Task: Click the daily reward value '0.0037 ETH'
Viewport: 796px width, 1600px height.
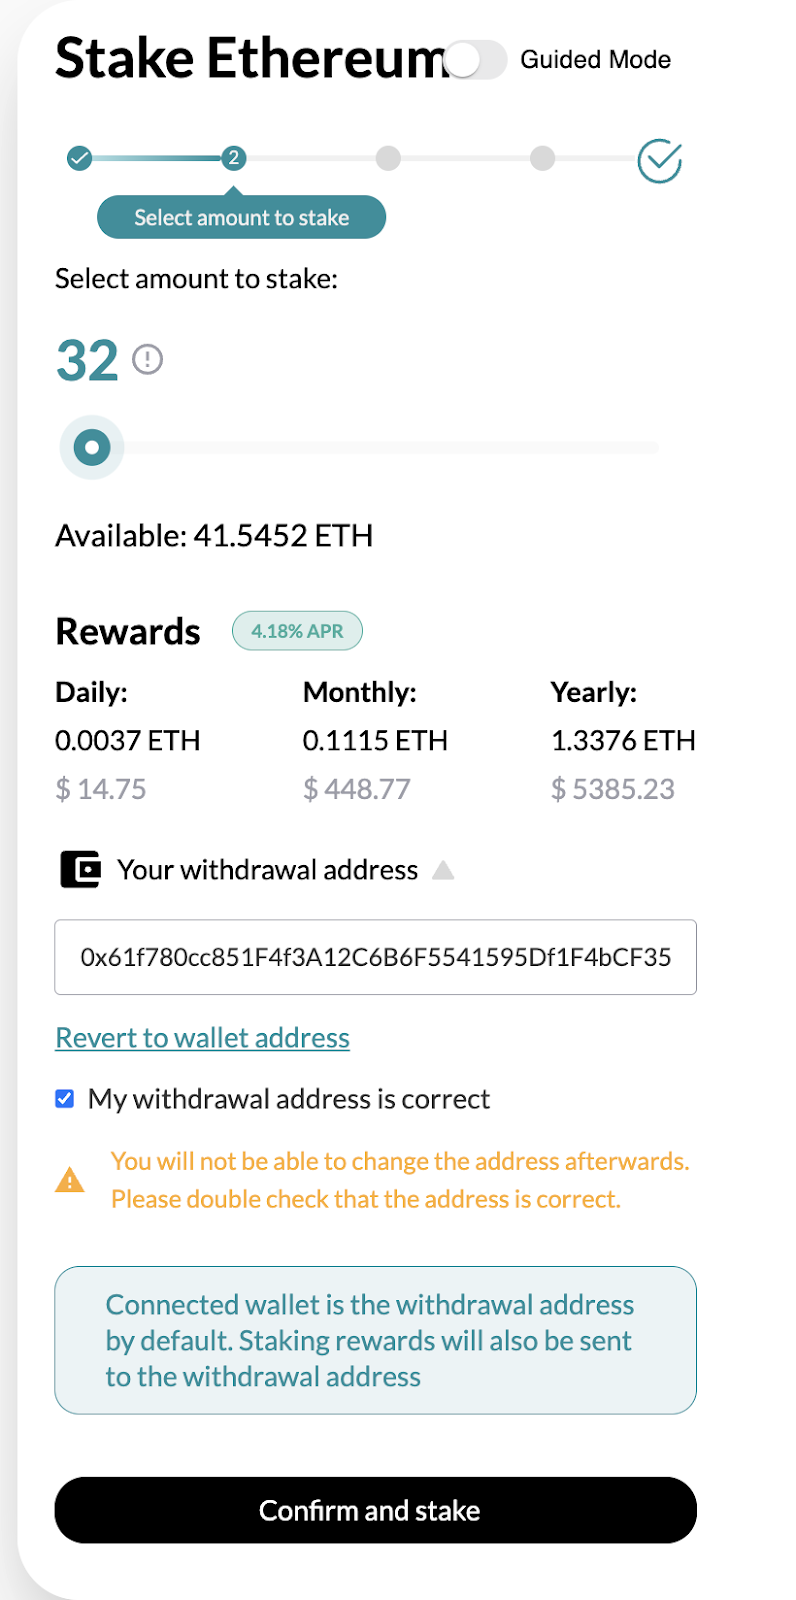Action: coord(128,740)
